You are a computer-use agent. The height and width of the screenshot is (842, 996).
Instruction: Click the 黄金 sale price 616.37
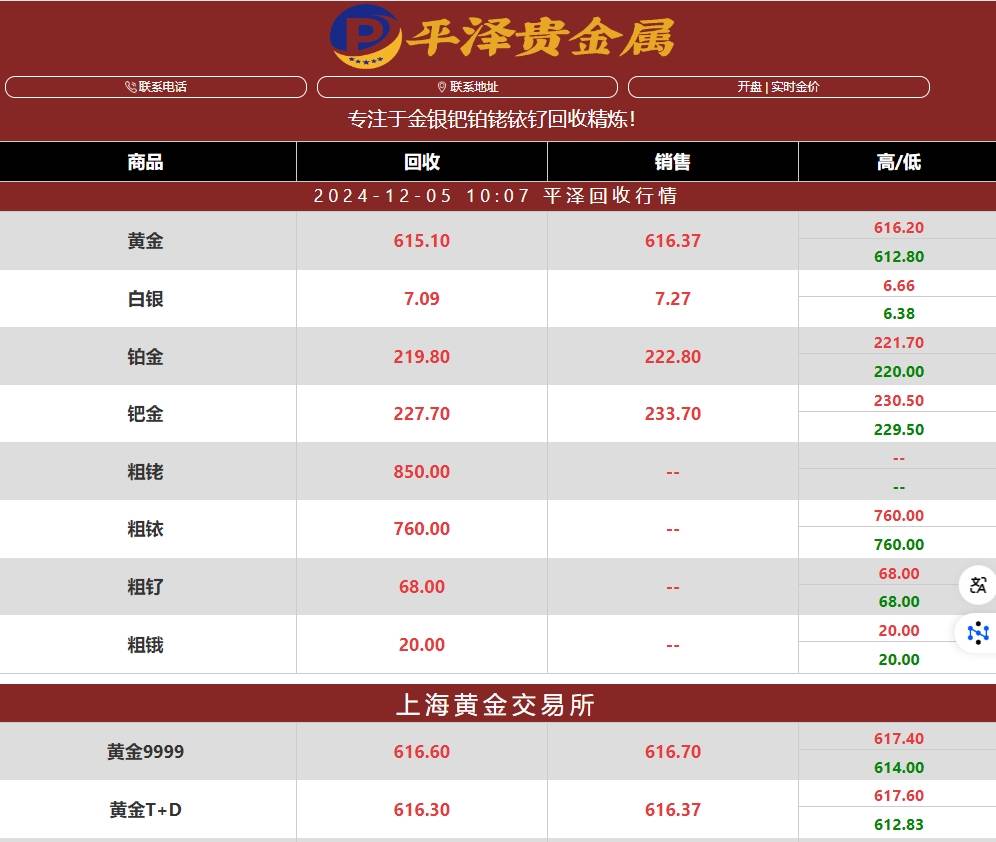point(673,241)
